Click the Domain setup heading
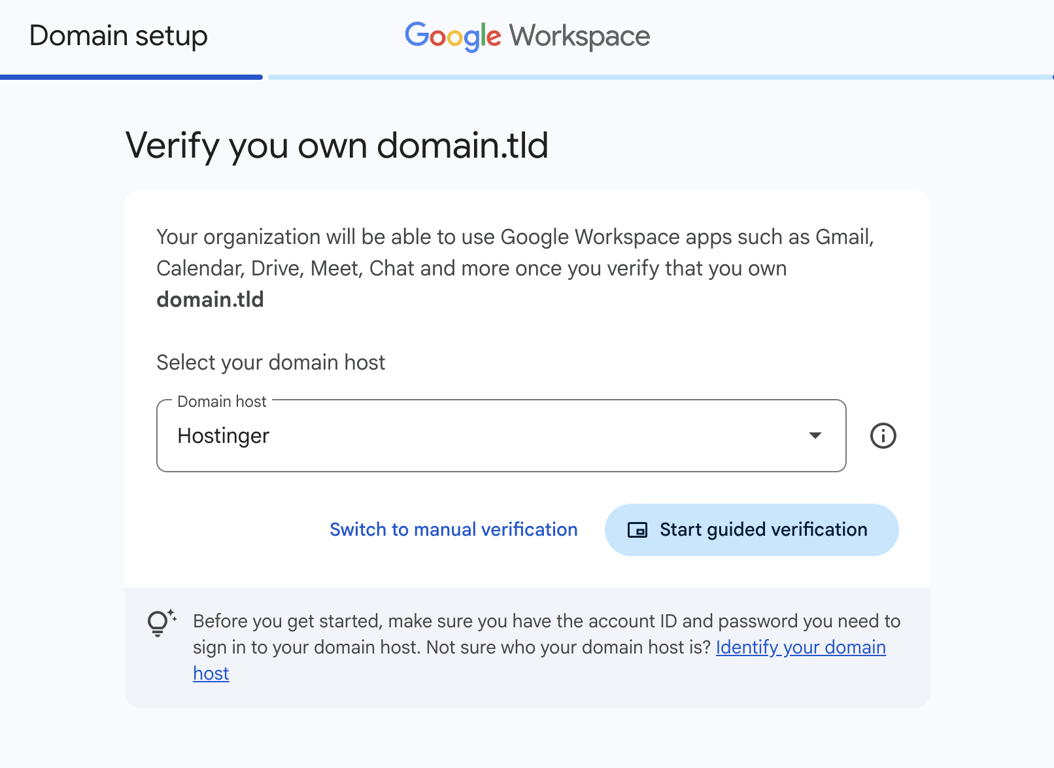This screenshot has width=1054, height=768. click(118, 36)
